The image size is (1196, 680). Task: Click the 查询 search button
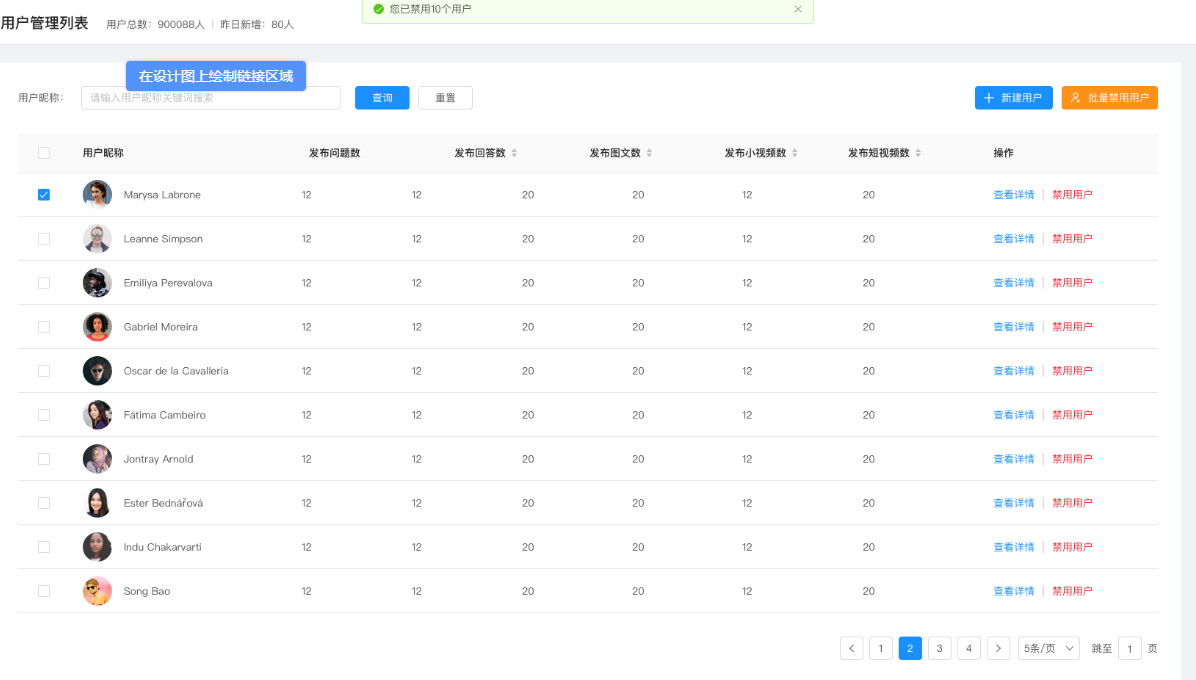tap(382, 98)
